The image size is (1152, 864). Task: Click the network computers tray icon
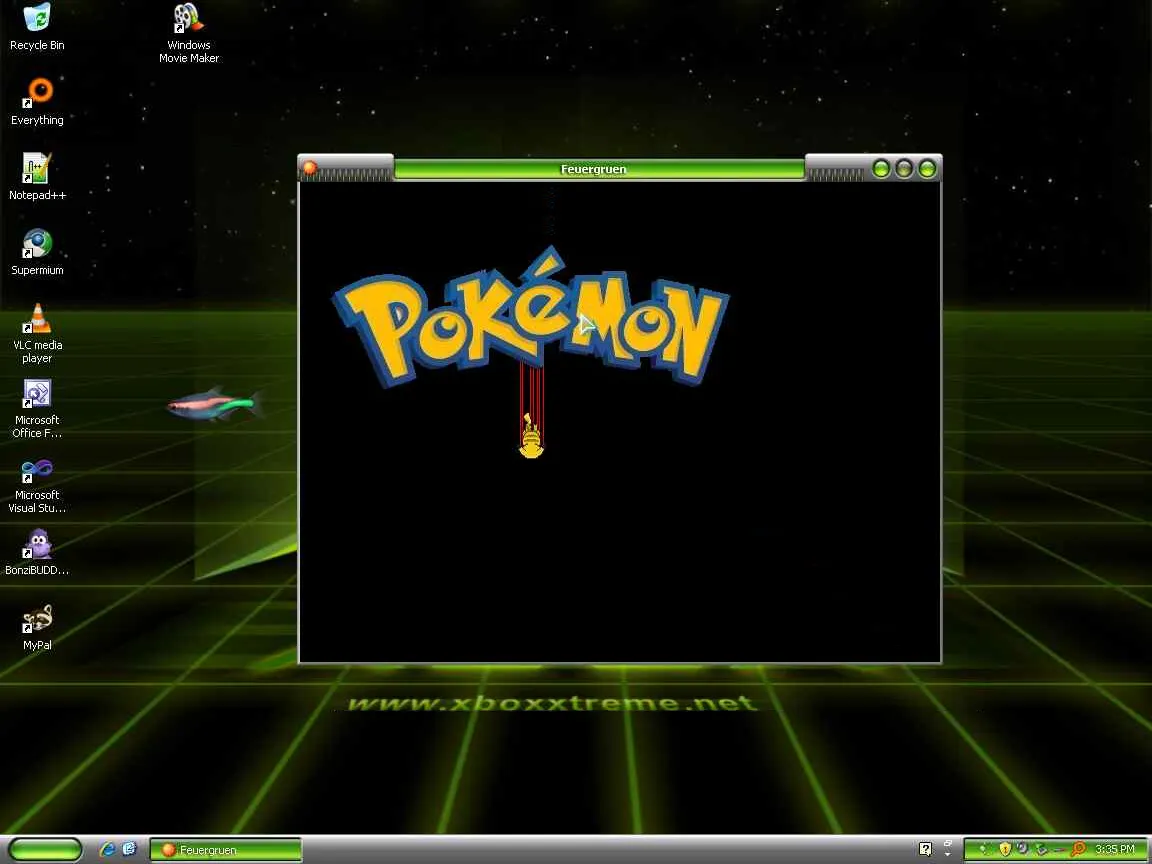click(x=1041, y=849)
